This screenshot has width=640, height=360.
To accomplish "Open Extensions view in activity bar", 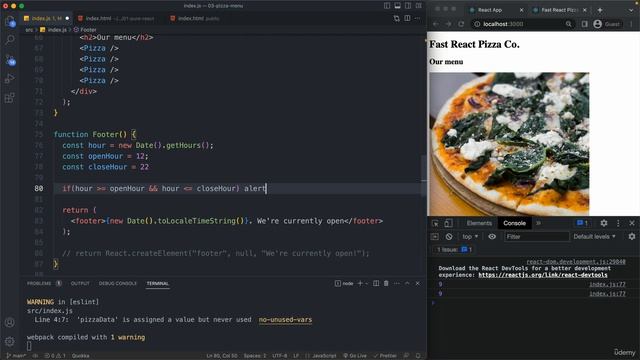I will [x=10, y=98].
